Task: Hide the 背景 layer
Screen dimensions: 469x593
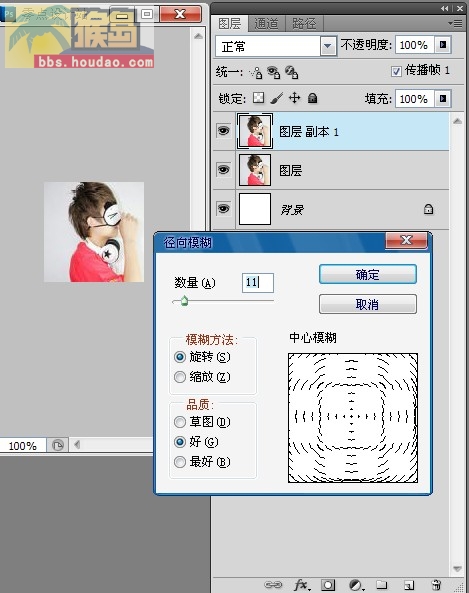Action: pyautogui.click(x=223, y=208)
